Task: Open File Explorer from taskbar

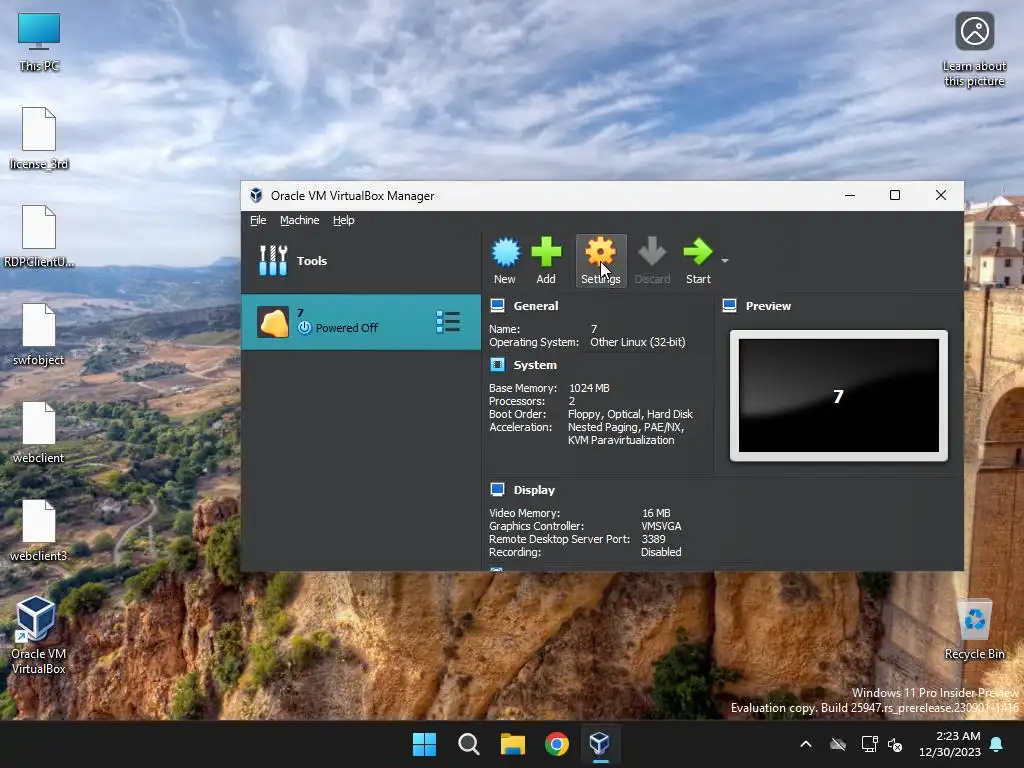Action: point(513,744)
